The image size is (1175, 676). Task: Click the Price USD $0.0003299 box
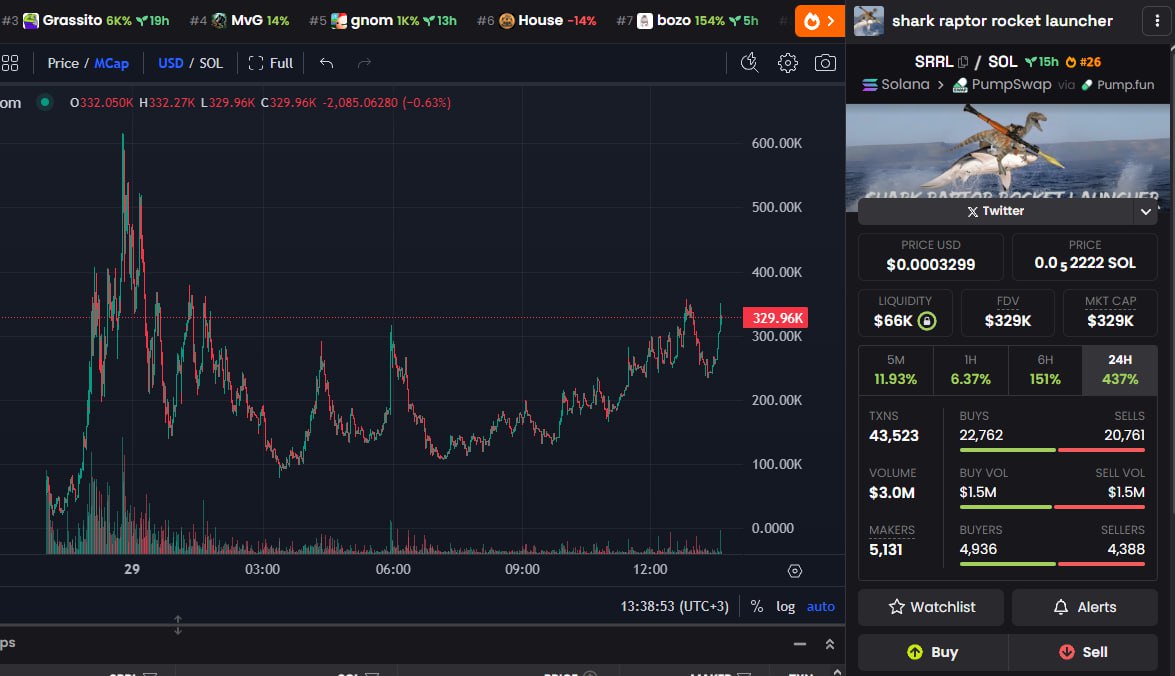click(x=931, y=256)
